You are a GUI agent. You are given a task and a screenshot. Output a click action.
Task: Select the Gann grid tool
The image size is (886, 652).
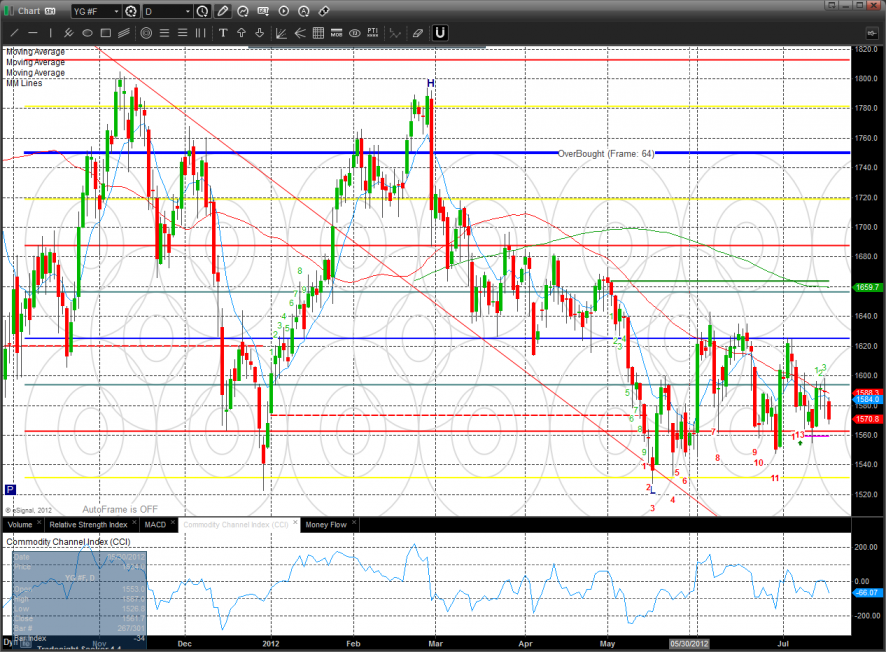click(318, 33)
